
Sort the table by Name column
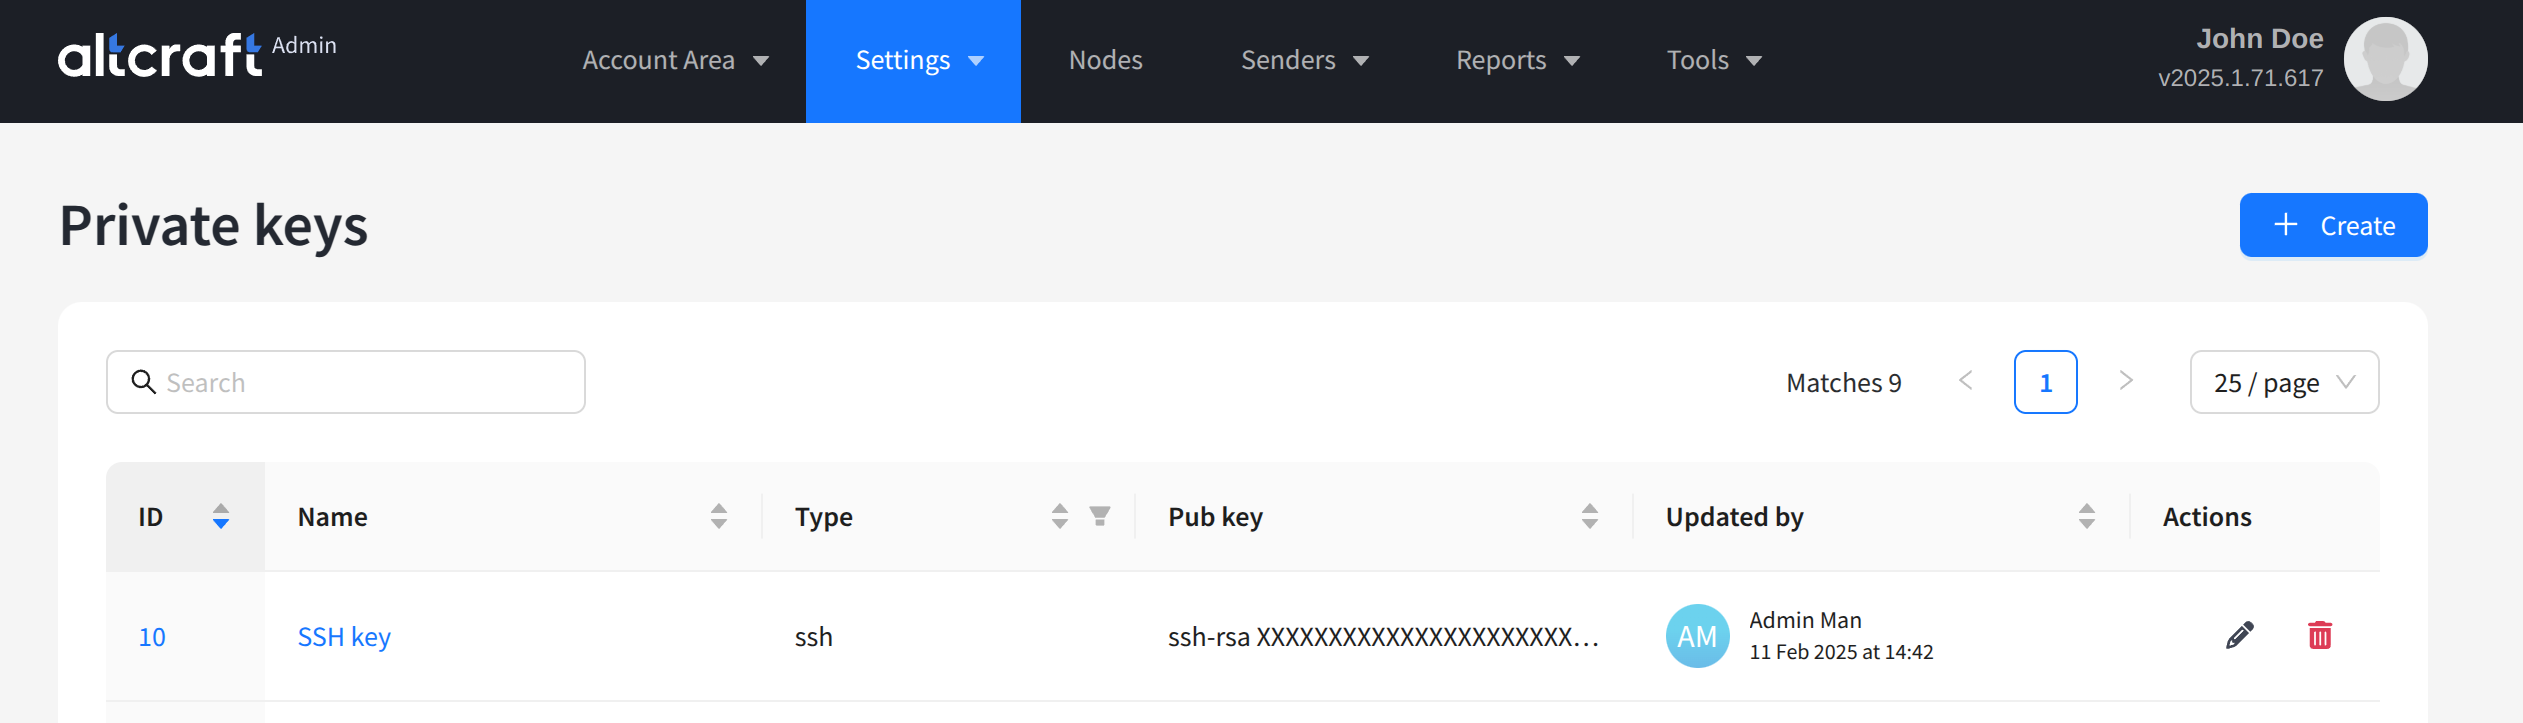click(x=719, y=516)
